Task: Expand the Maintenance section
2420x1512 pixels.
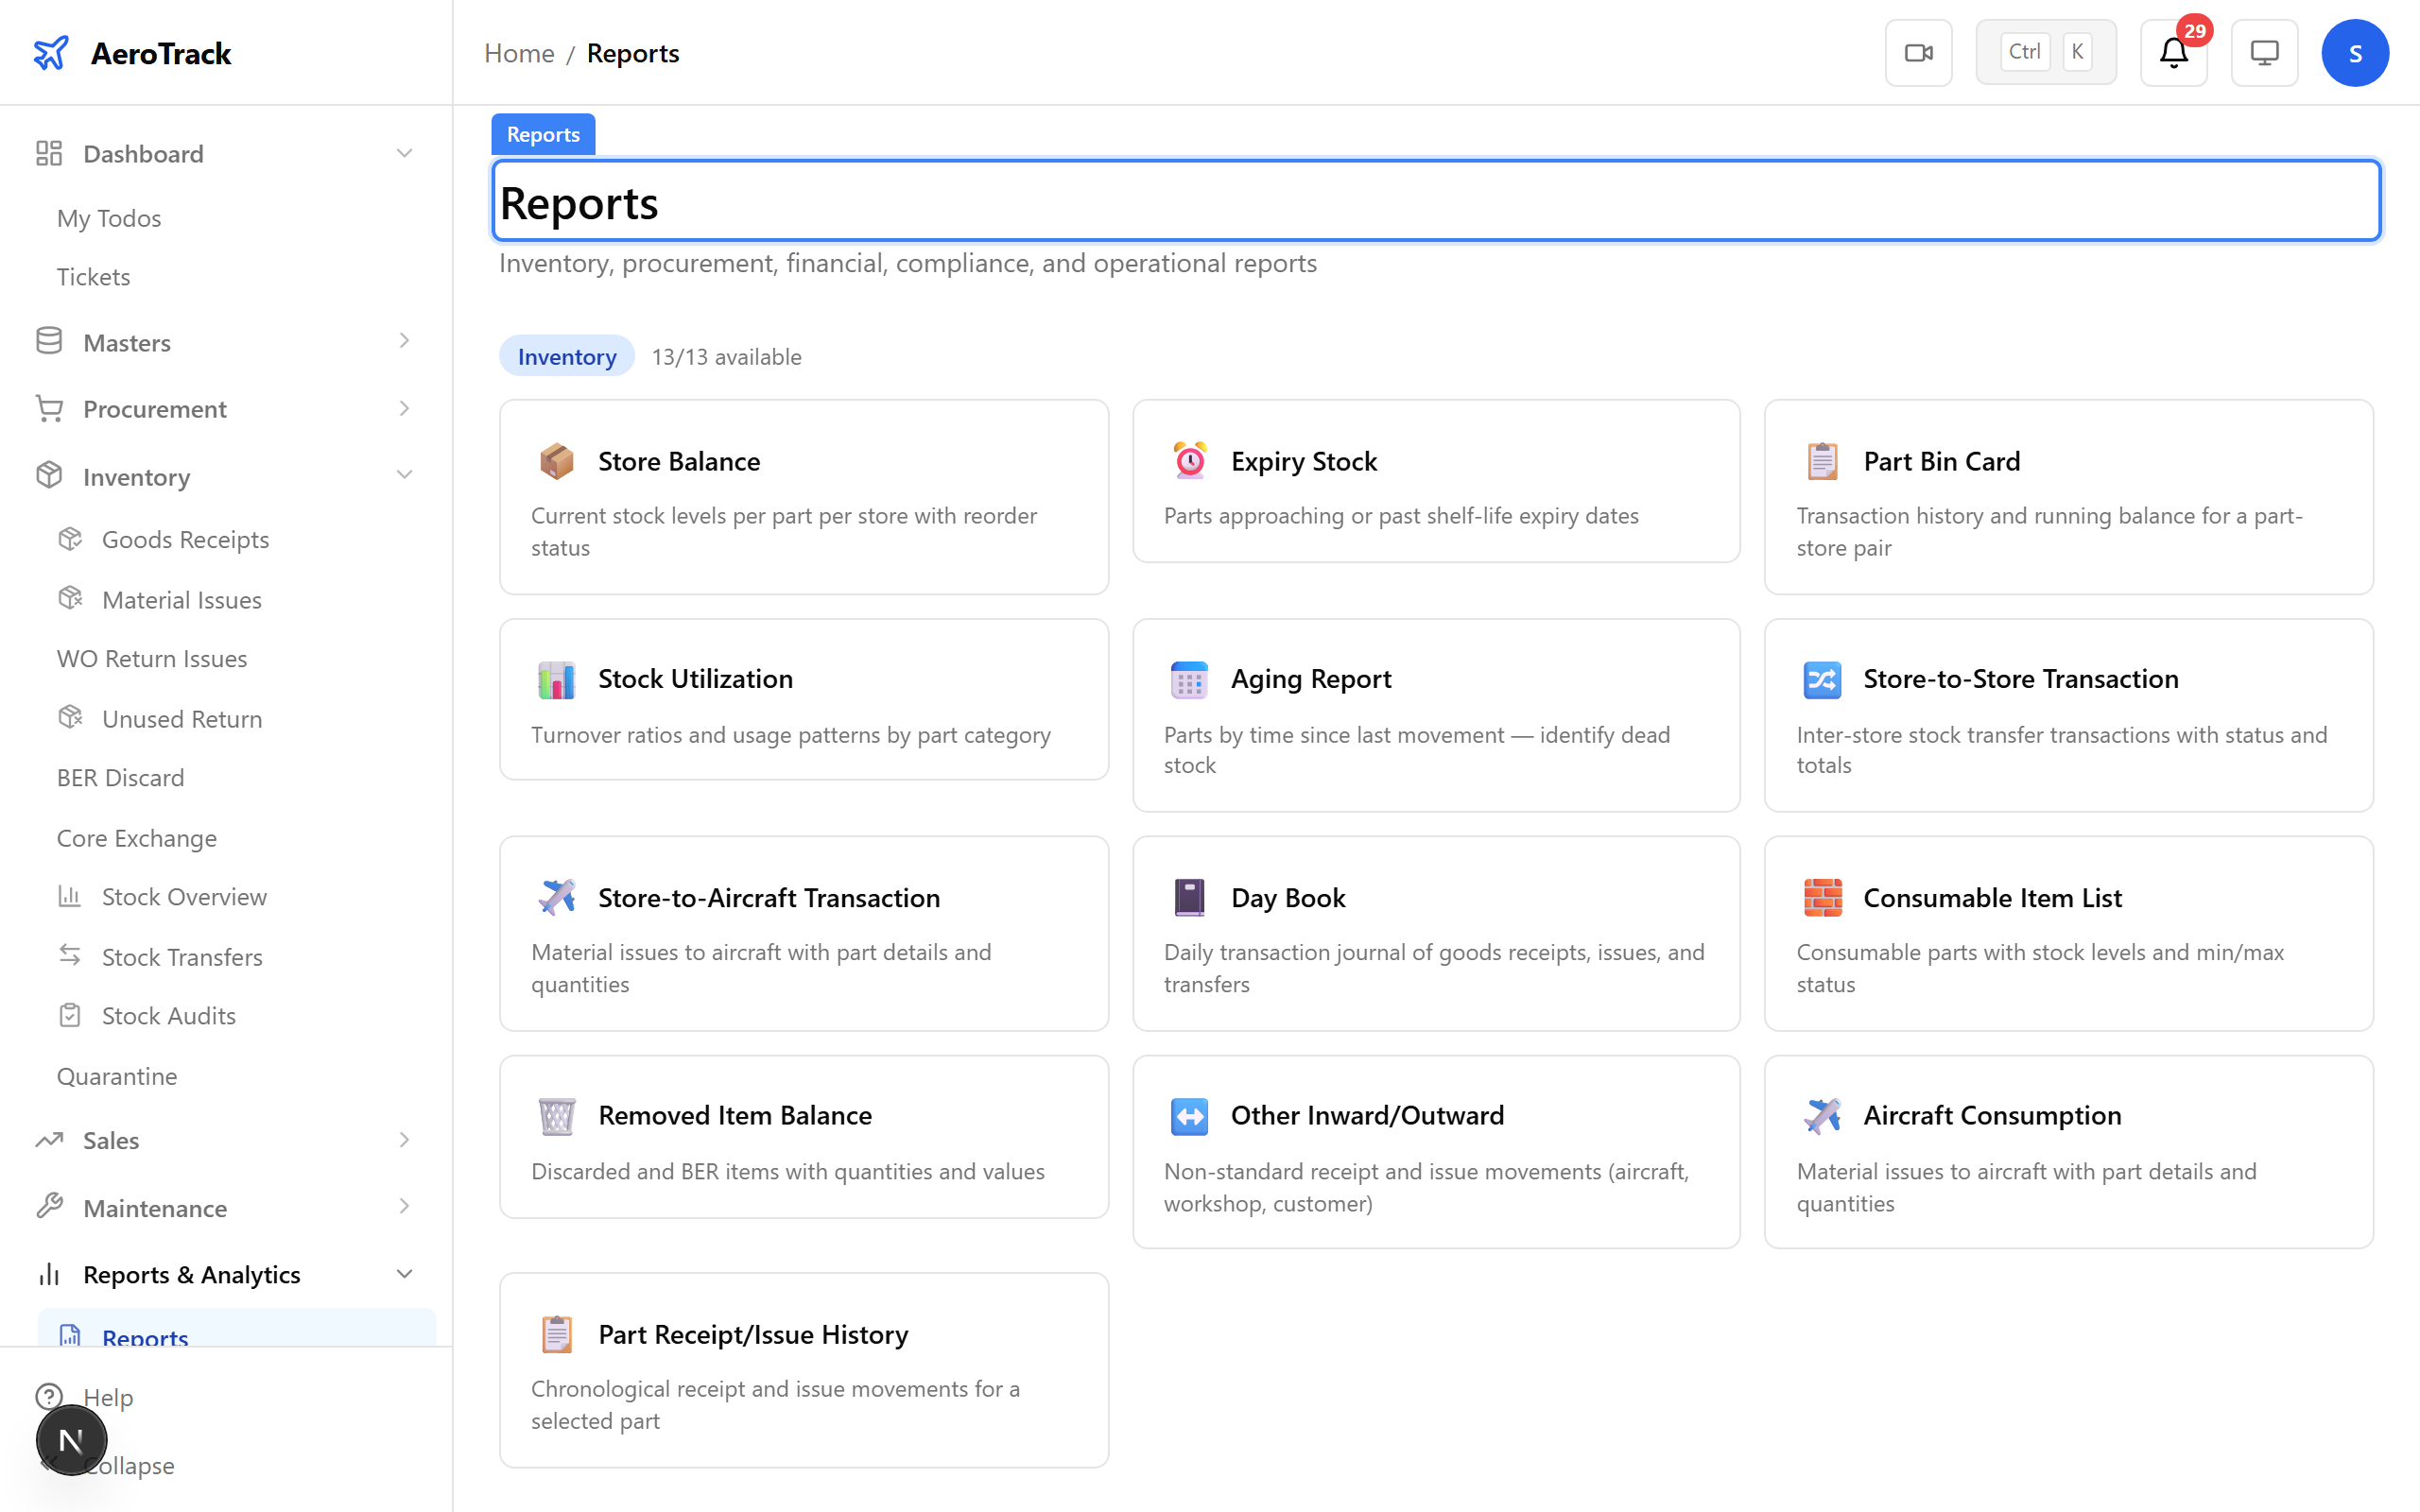Action: [404, 1207]
